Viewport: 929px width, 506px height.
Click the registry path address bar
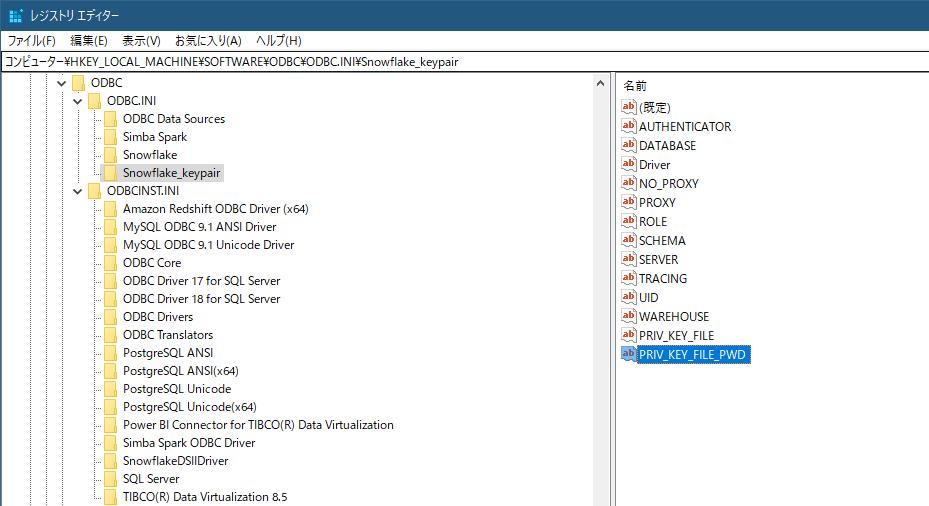point(464,62)
